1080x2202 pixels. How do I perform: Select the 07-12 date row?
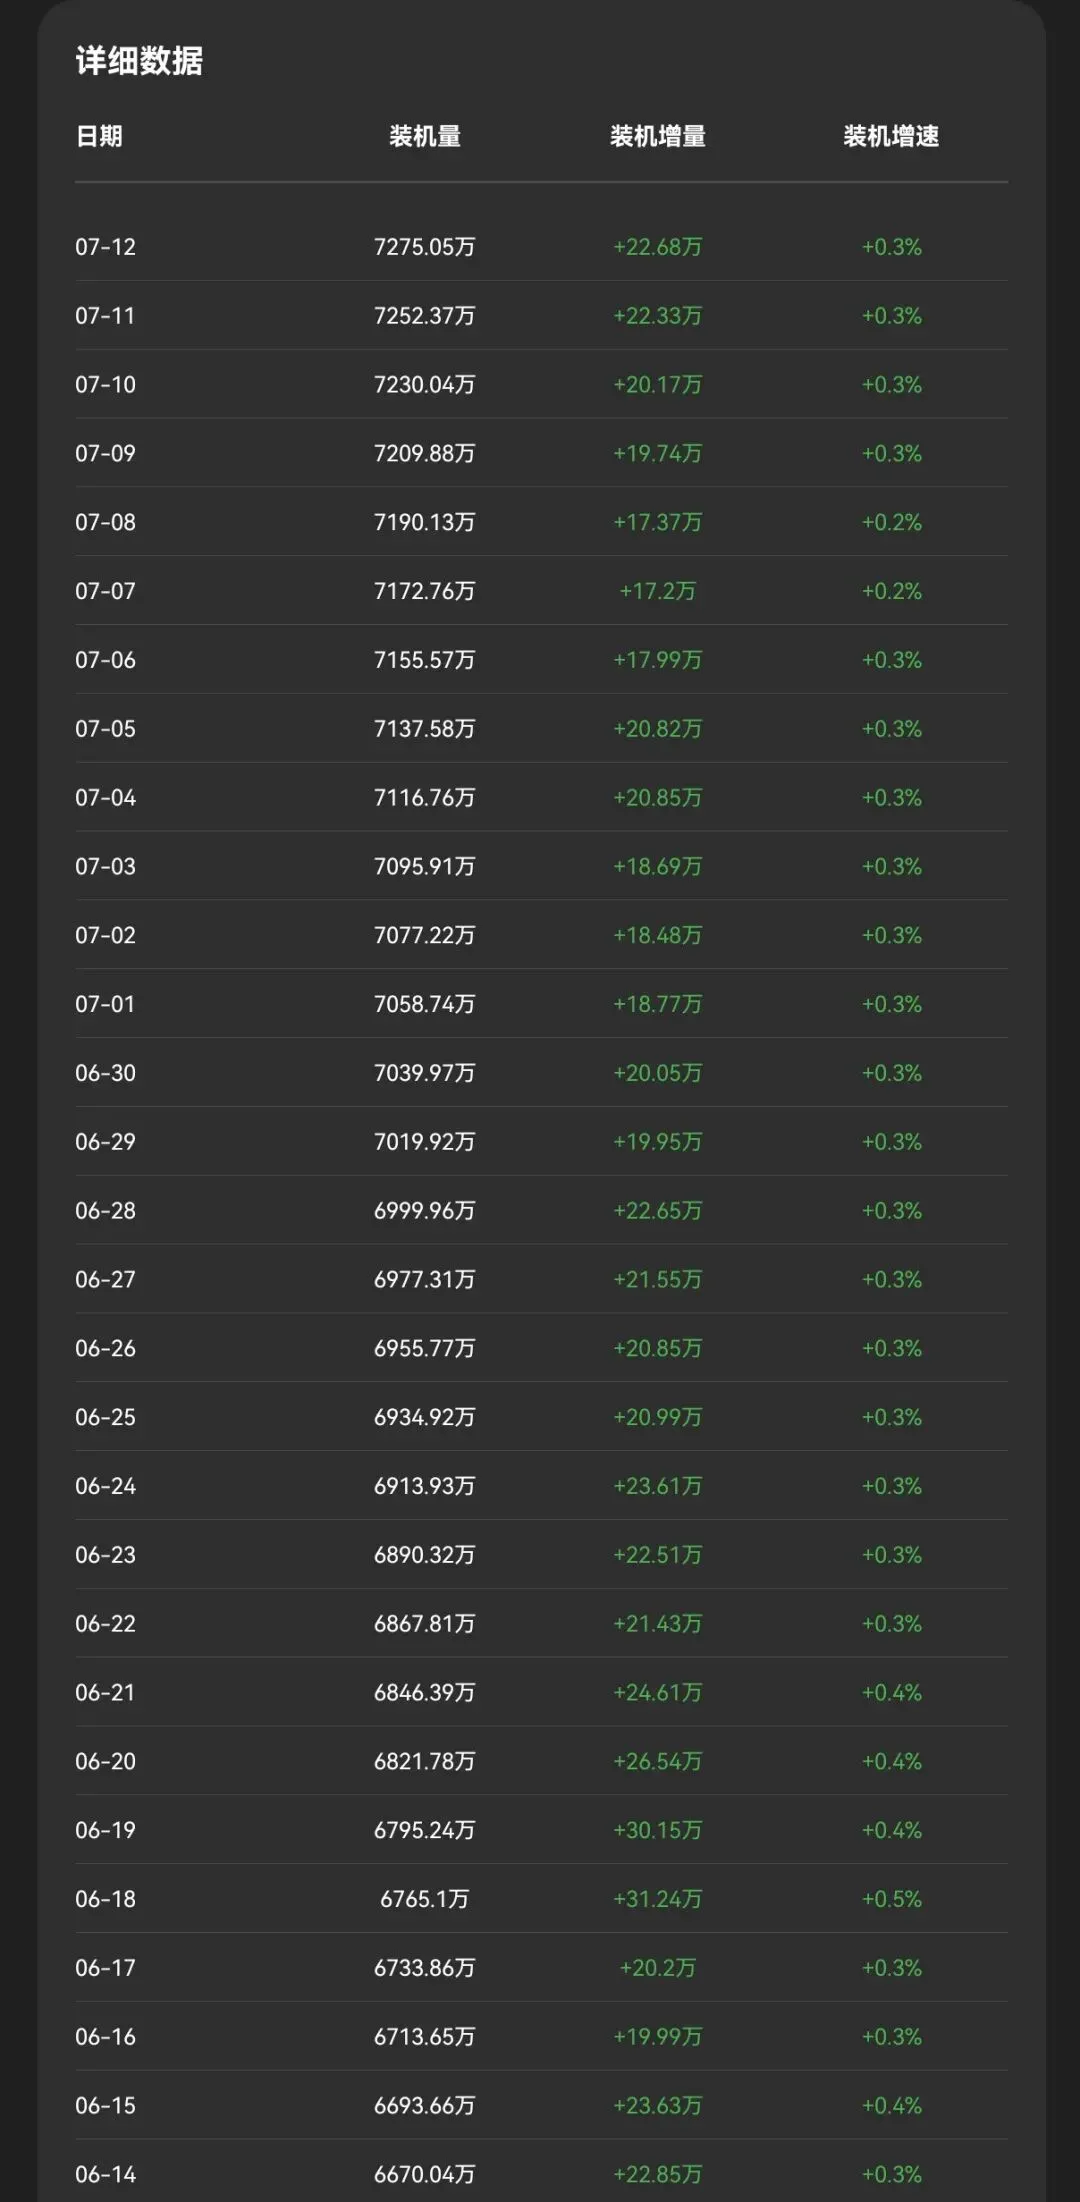tap(541, 247)
